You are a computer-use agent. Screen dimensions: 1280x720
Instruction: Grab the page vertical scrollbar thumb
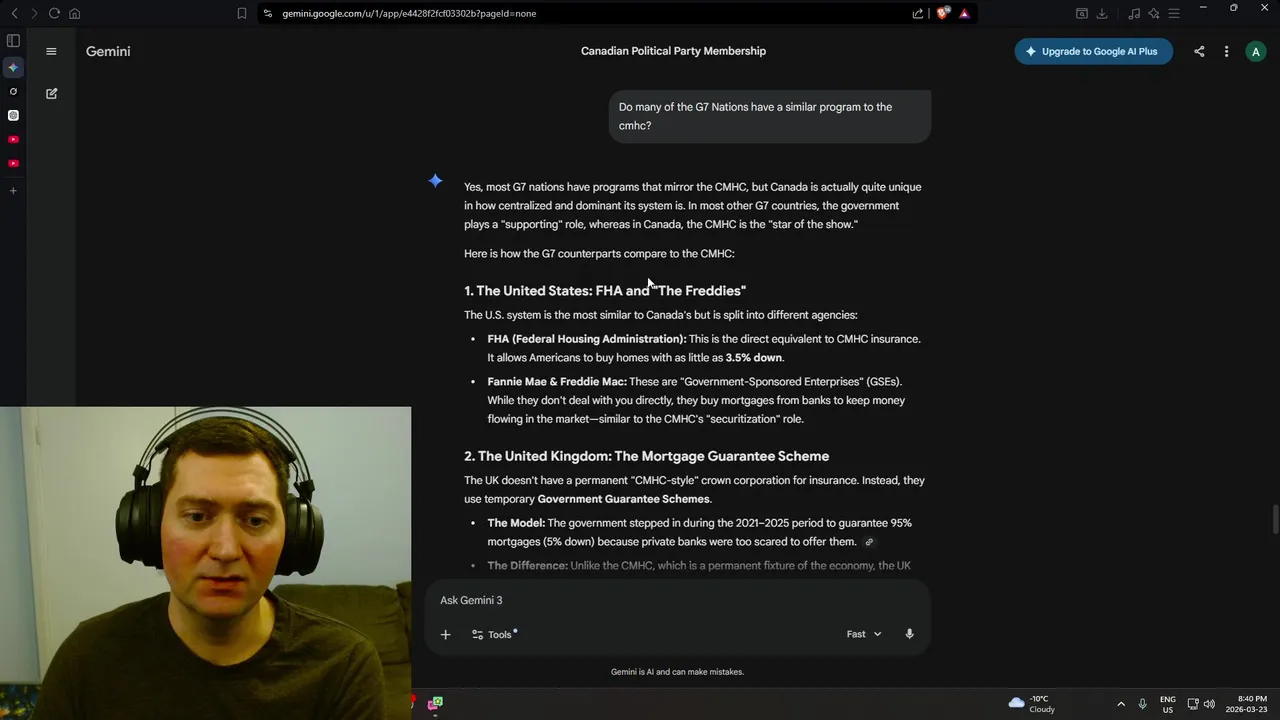(x=1274, y=520)
